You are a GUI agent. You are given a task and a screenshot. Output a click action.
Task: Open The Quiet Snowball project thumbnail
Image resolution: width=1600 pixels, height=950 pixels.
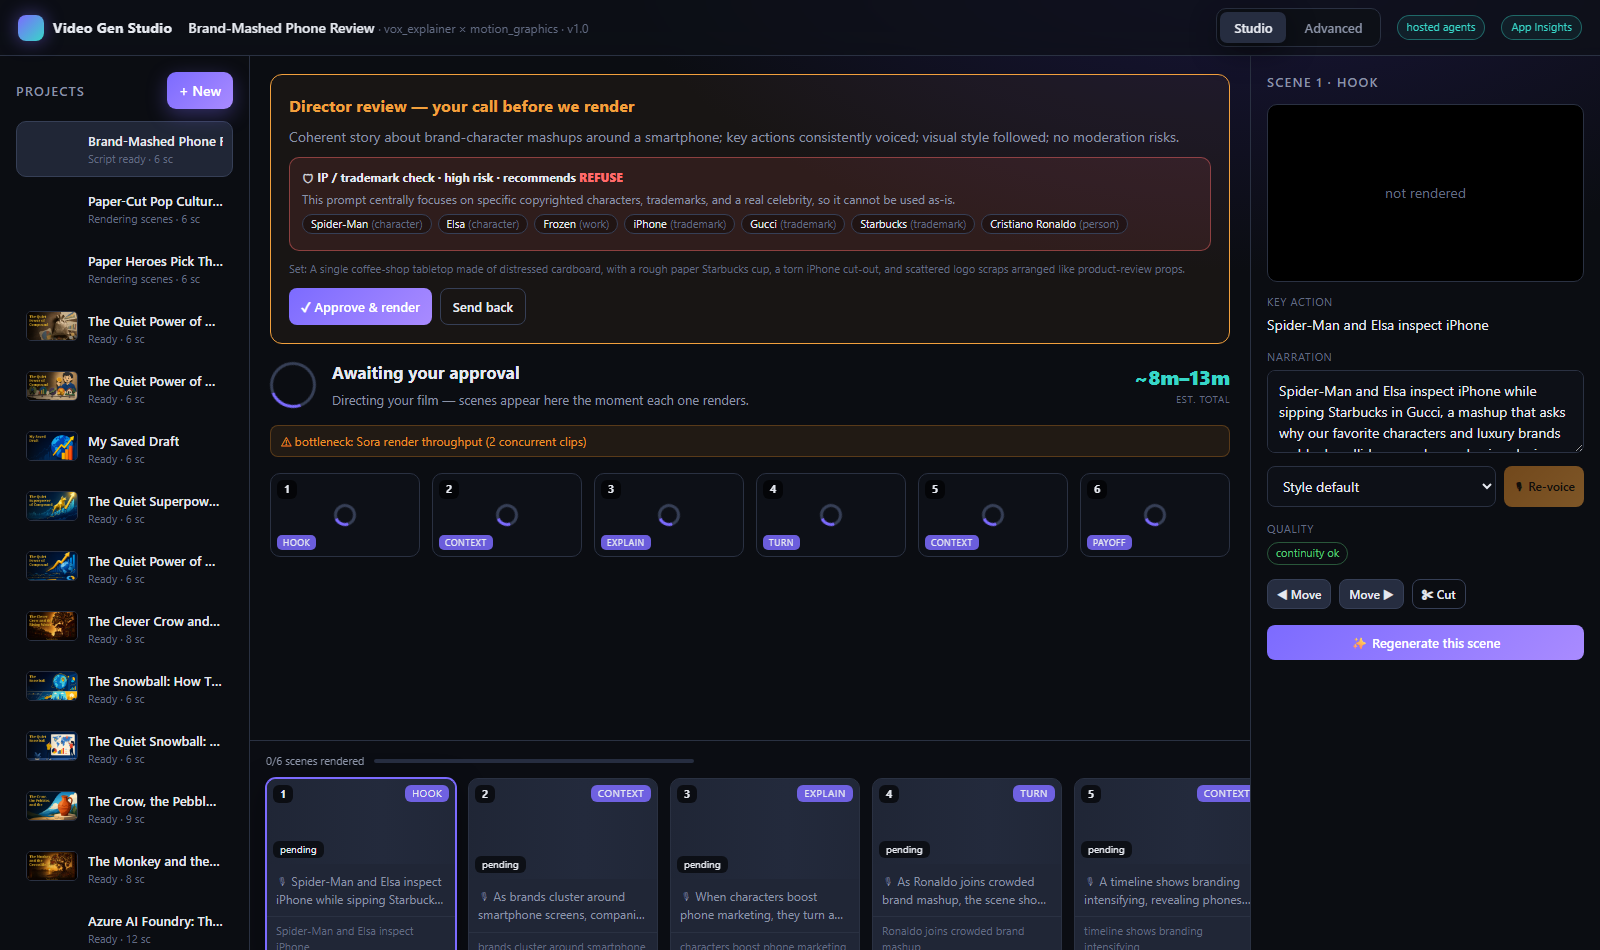(x=52, y=746)
